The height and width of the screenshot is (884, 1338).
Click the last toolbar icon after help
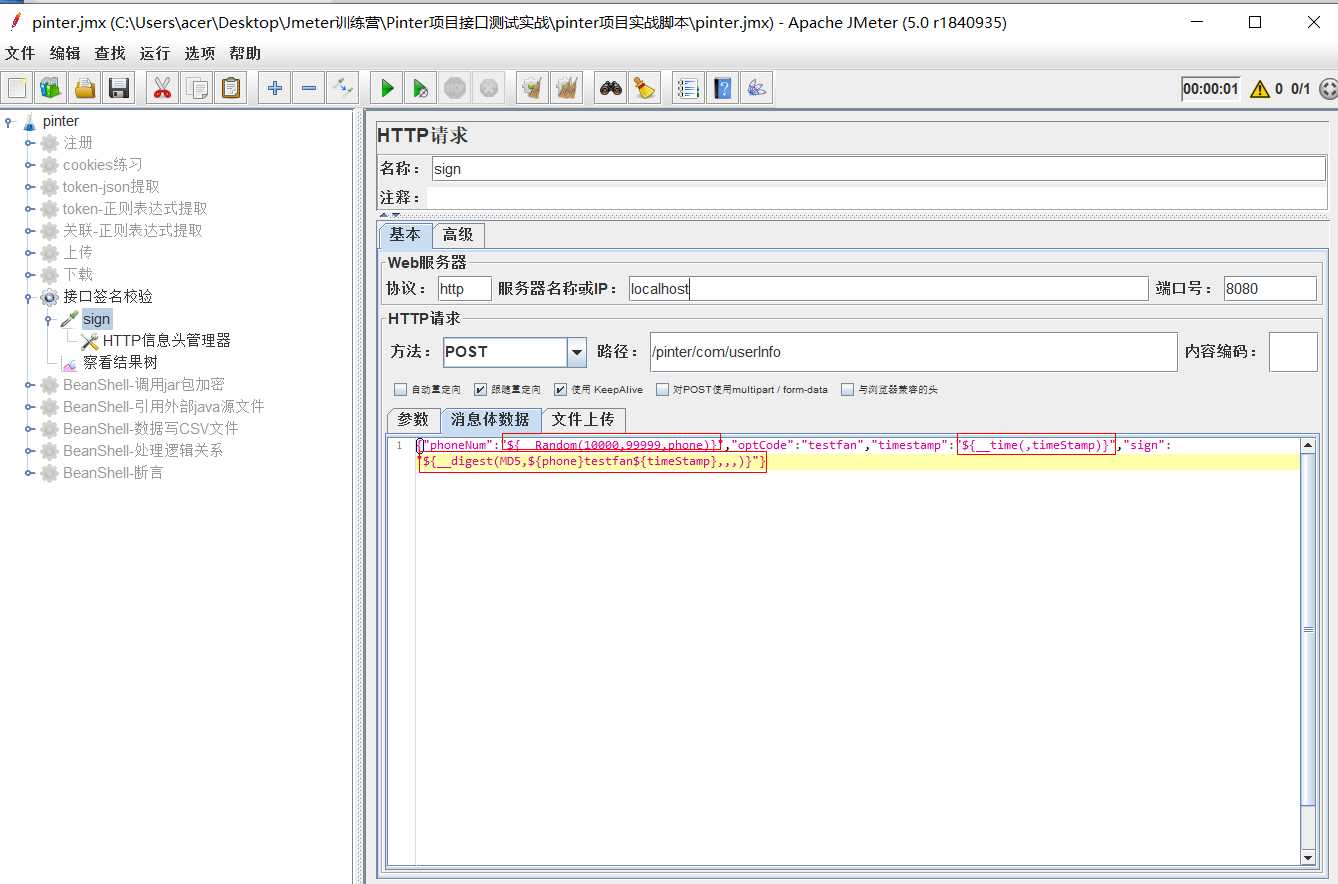point(757,88)
